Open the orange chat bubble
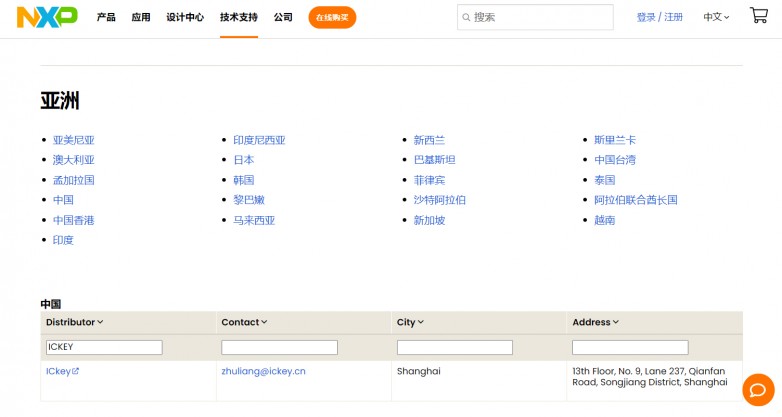782x417 pixels. 758,389
